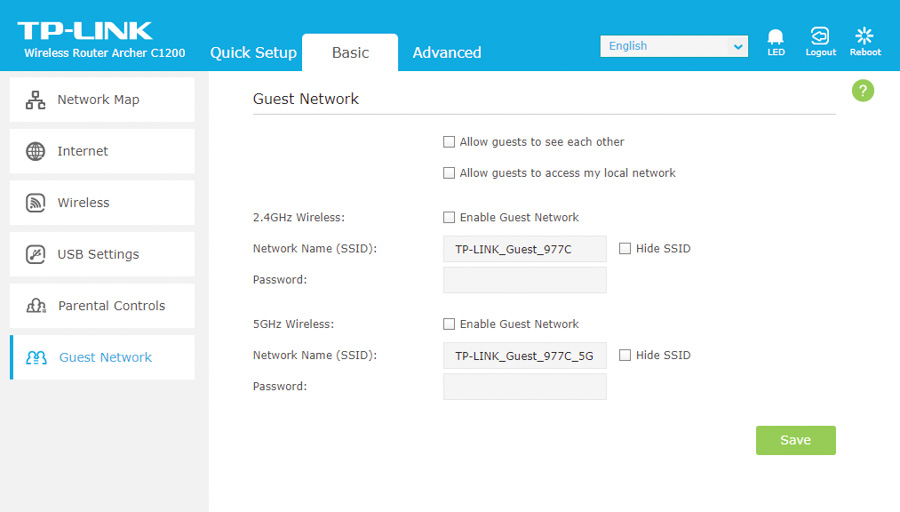Screen dimensions: 900x512
Task: Click the 2.4GHz Network Name SSID field
Action: (525, 249)
